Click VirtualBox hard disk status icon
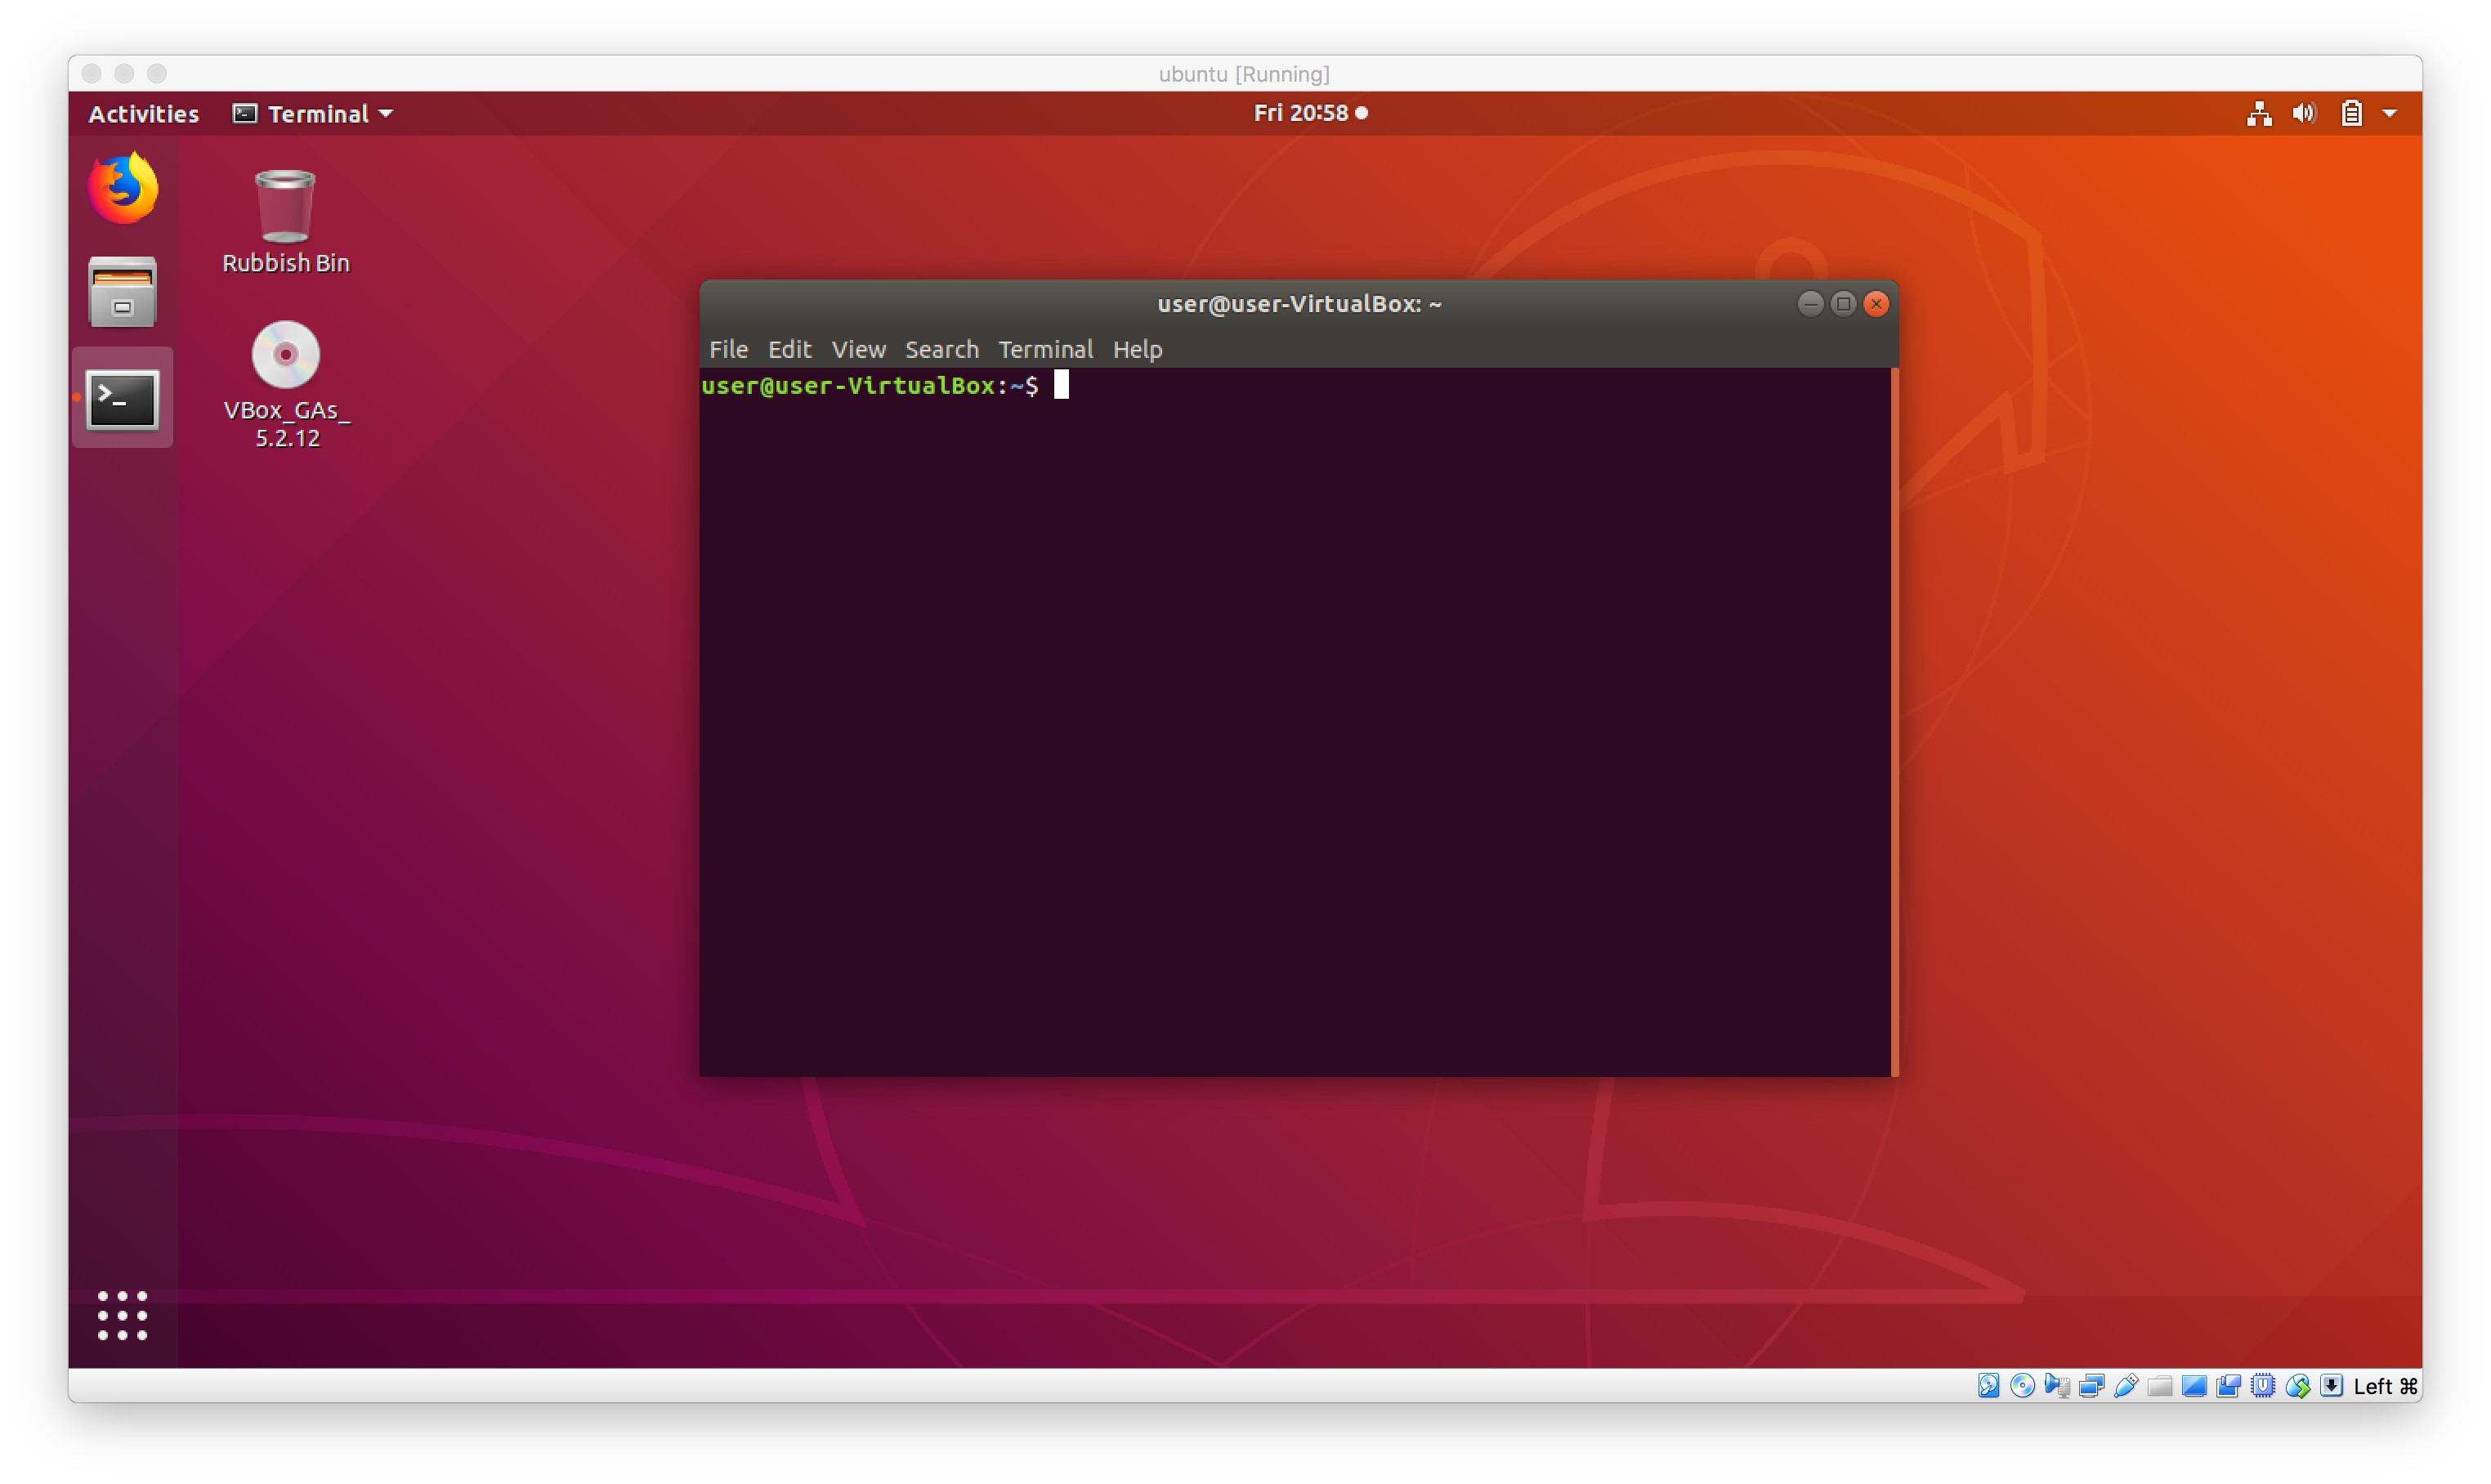Image resolution: width=2491 pixels, height=1484 pixels. pos(1989,1385)
